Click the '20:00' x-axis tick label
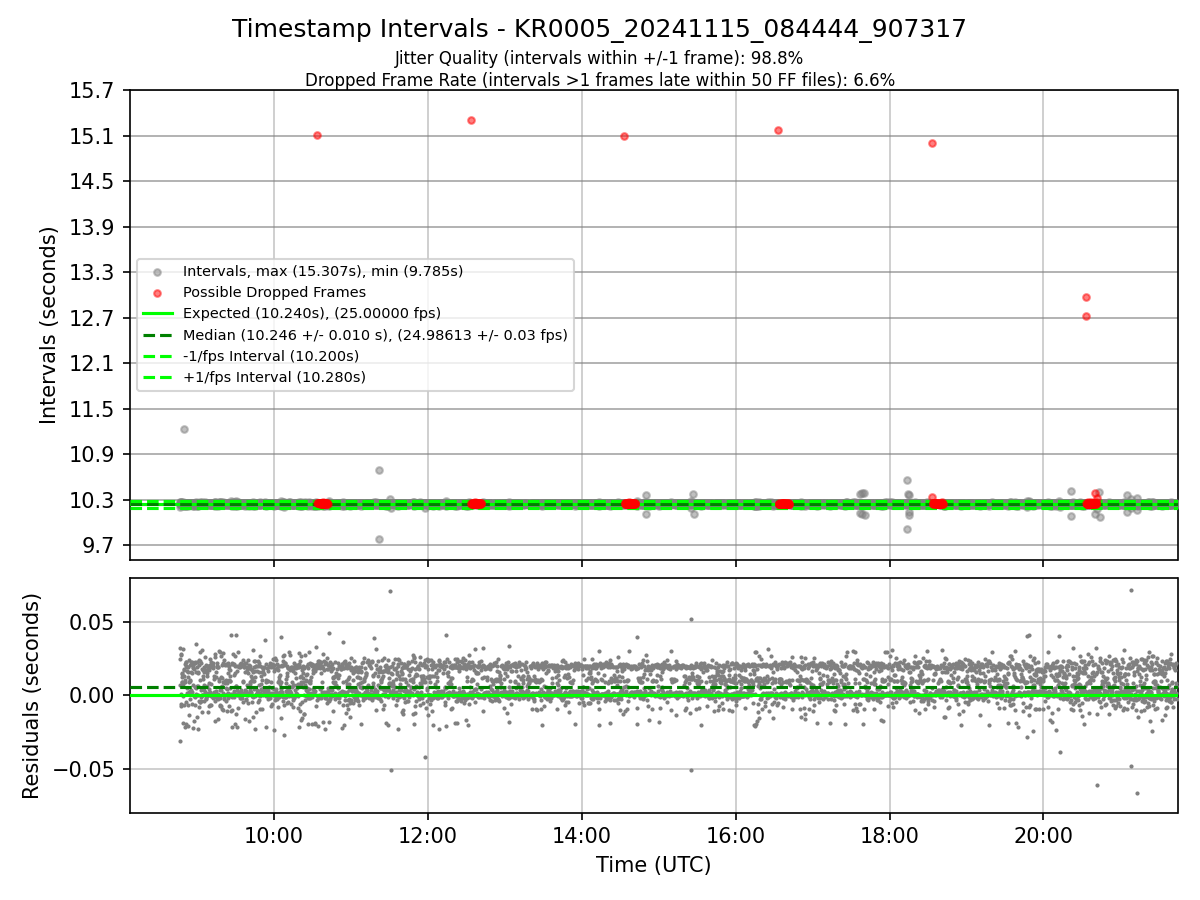 pyautogui.click(x=1044, y=836)
